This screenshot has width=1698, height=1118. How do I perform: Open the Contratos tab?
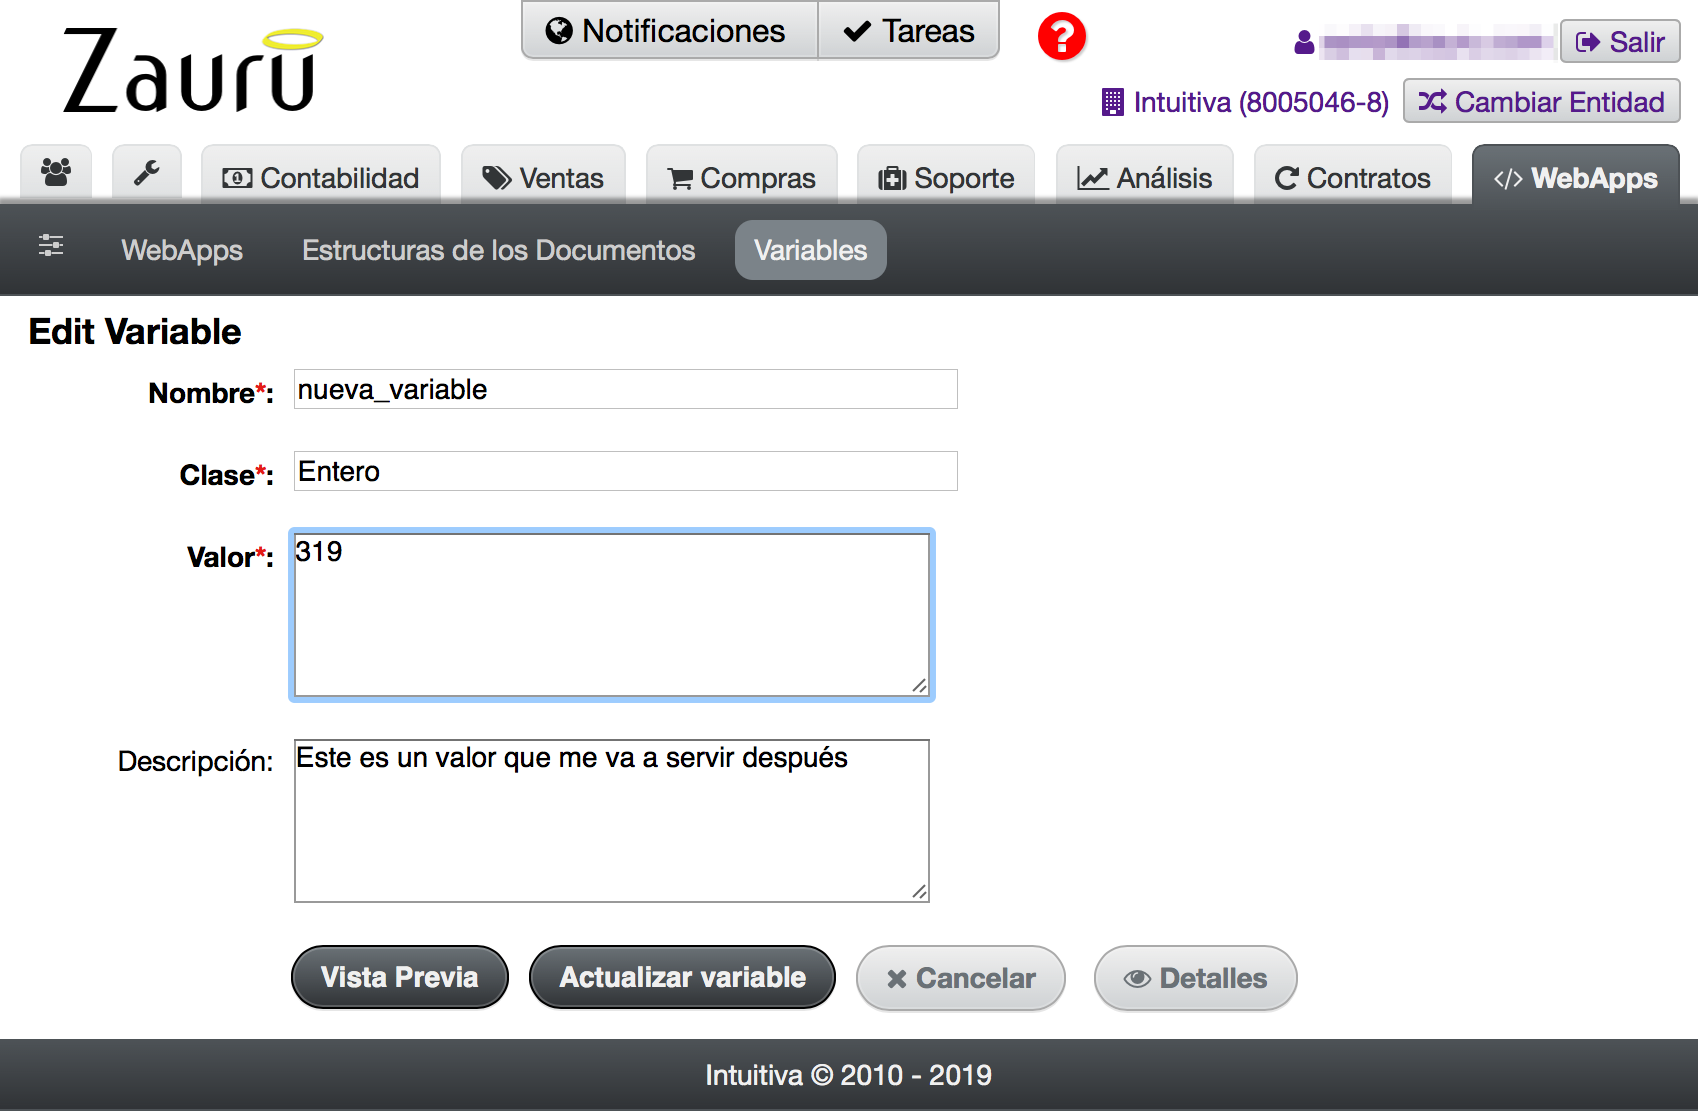click(x=1353, y=177)
